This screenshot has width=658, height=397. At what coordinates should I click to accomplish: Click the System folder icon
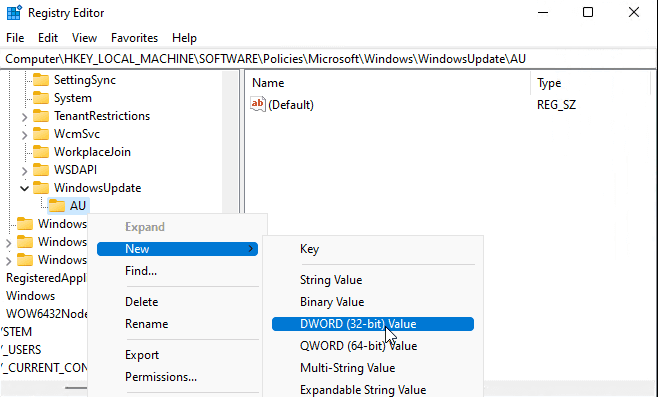[x=41, y=98]
